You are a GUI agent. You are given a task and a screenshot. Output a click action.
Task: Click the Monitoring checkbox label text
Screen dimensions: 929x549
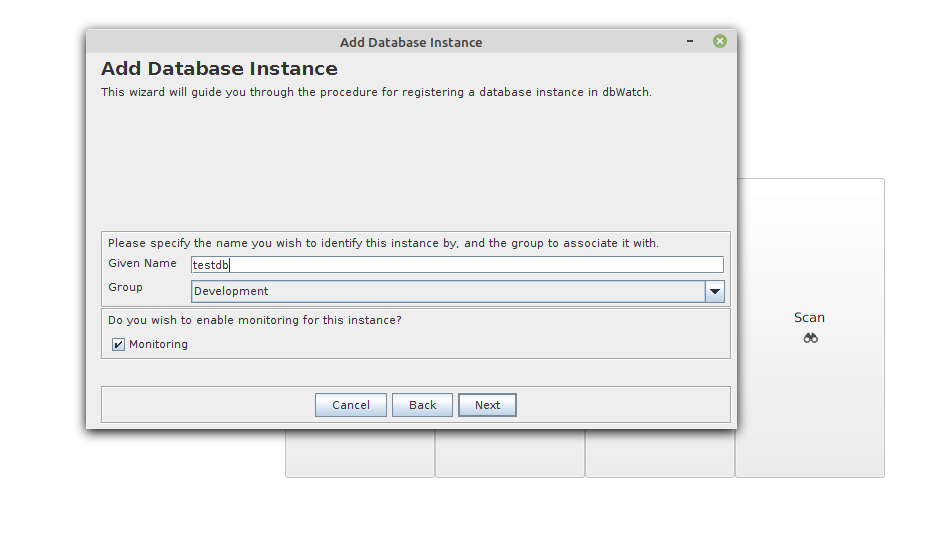(158, 344)
